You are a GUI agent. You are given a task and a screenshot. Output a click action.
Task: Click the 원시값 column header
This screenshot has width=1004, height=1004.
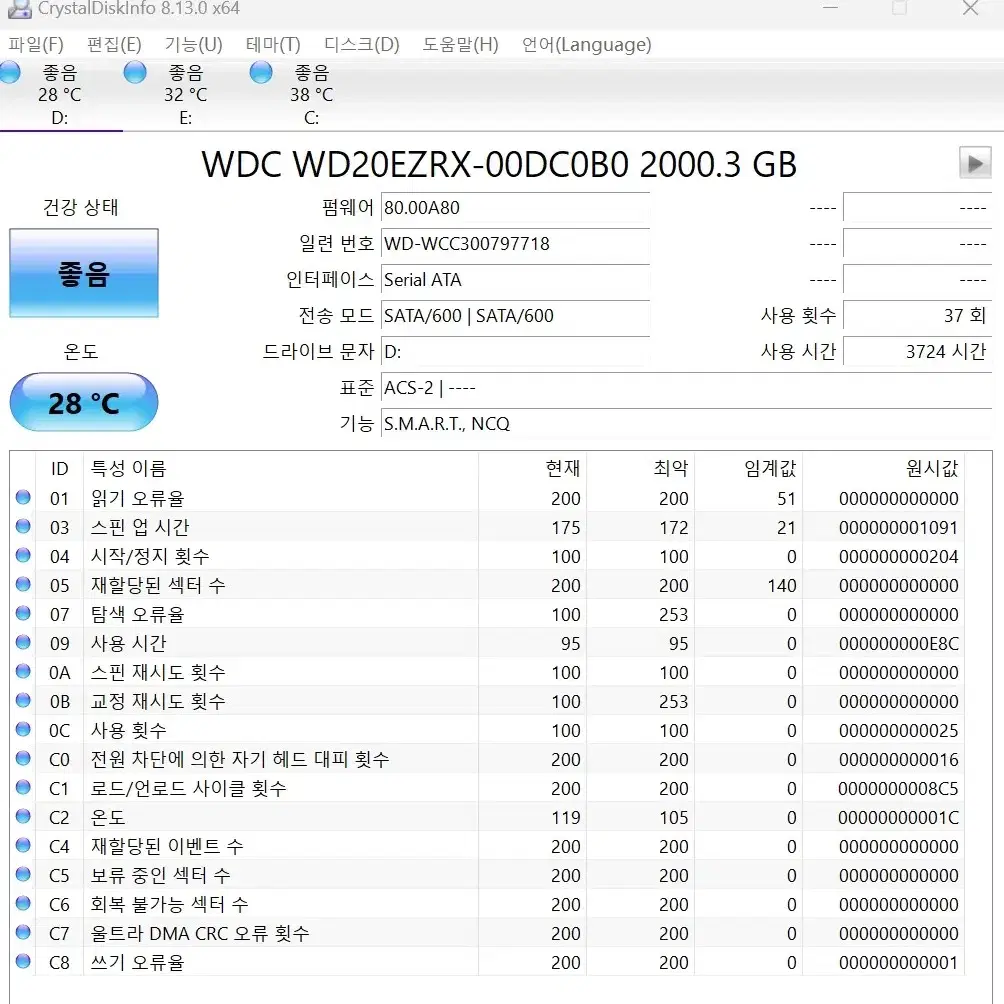click(x=884, y=469)
